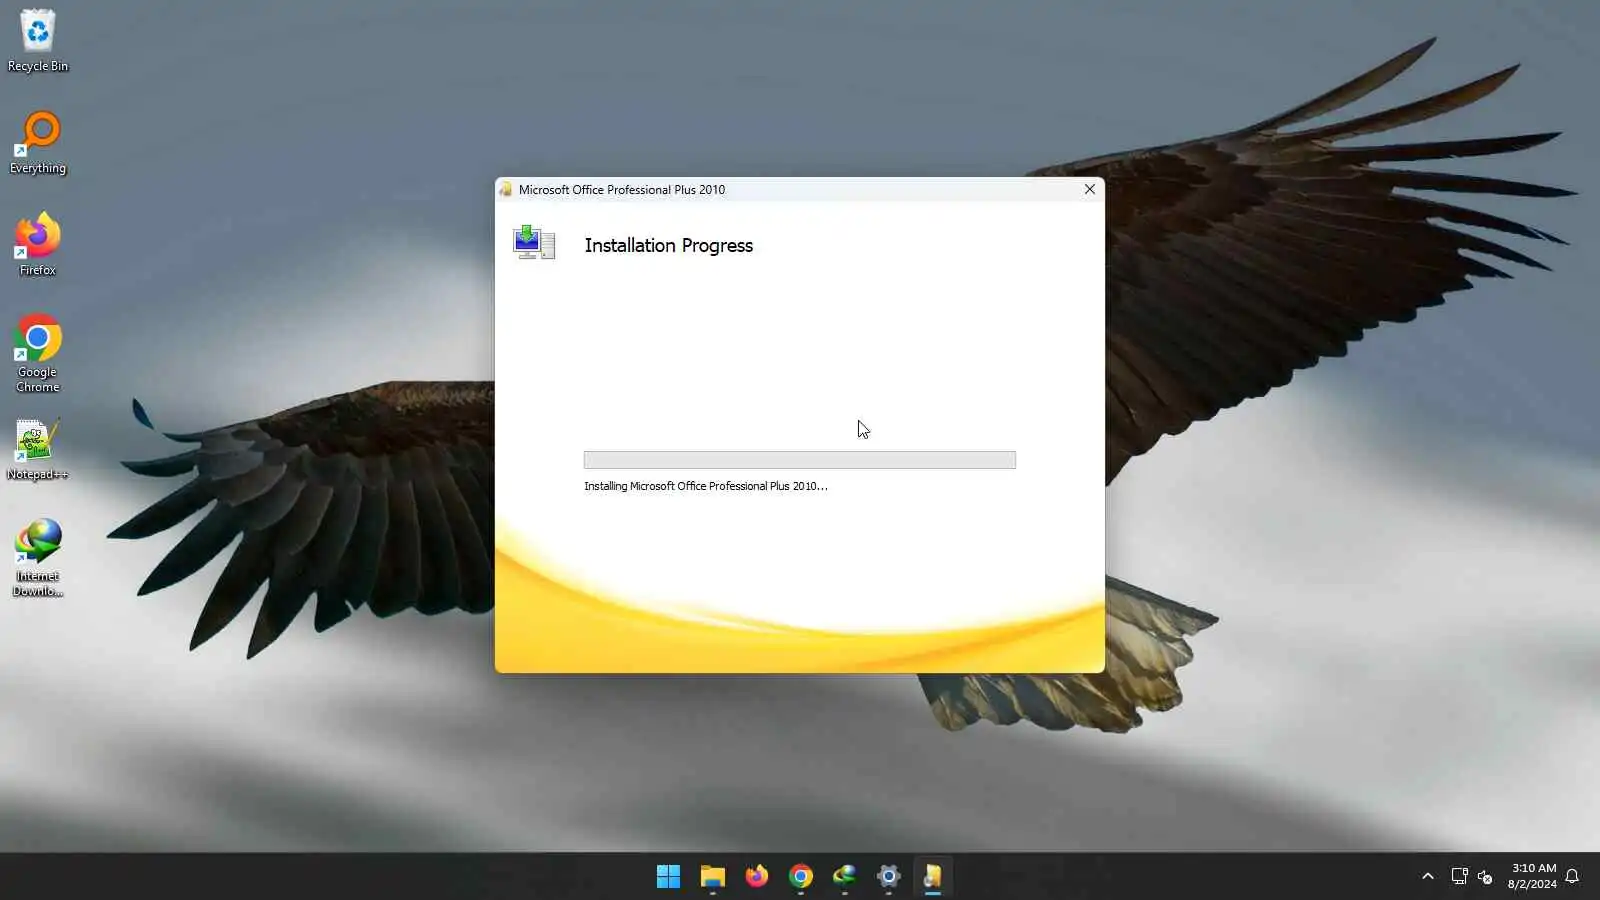Screen dimensions: 1600x900
Task: Select the Internet Download Manager desktop shortcut
Action: [38, 558]
